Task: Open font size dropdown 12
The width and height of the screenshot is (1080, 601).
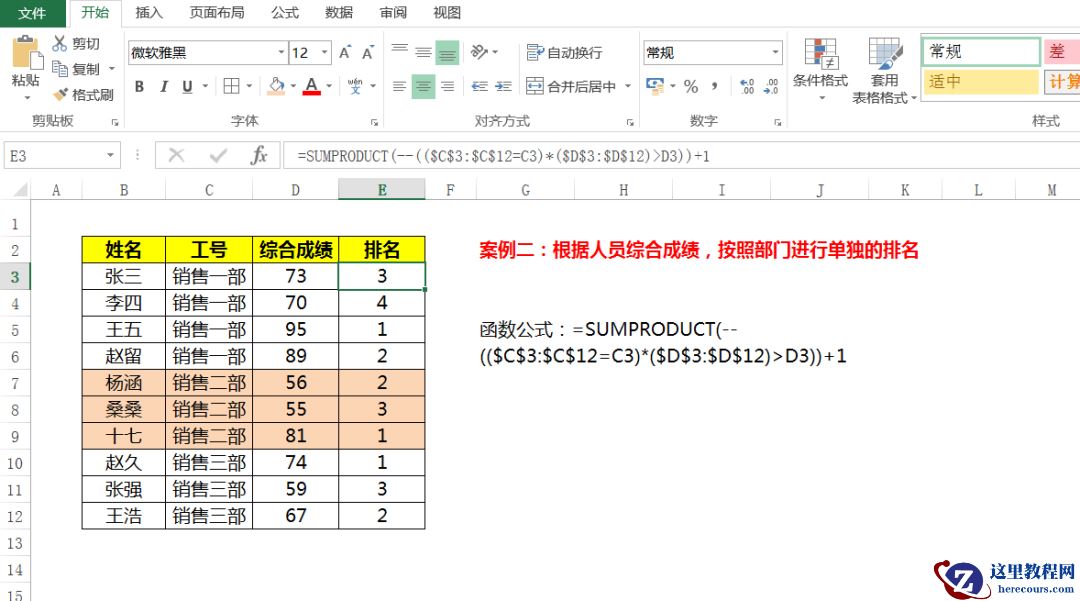Action: pyautogui.click(x=324, y=52)
